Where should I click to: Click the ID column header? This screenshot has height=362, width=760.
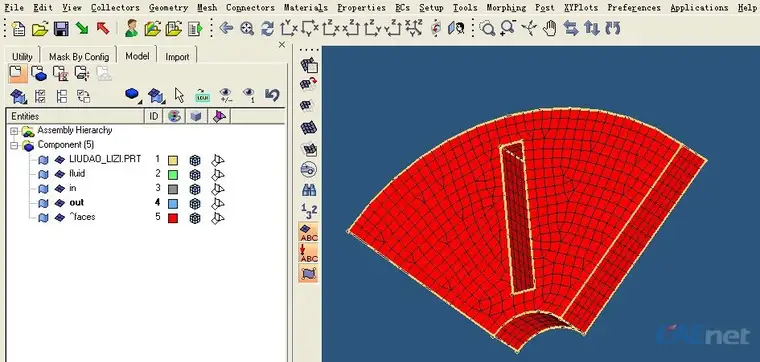pyautogui.click(x=154, y=116)
